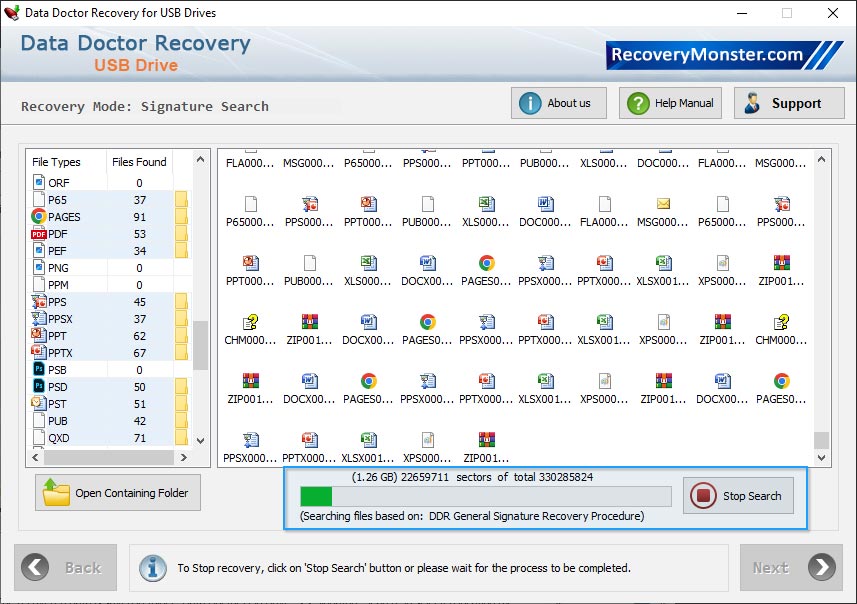
Task: Select a ZIP001 WinRAR archive thumbnail
Action: point(310,323)
